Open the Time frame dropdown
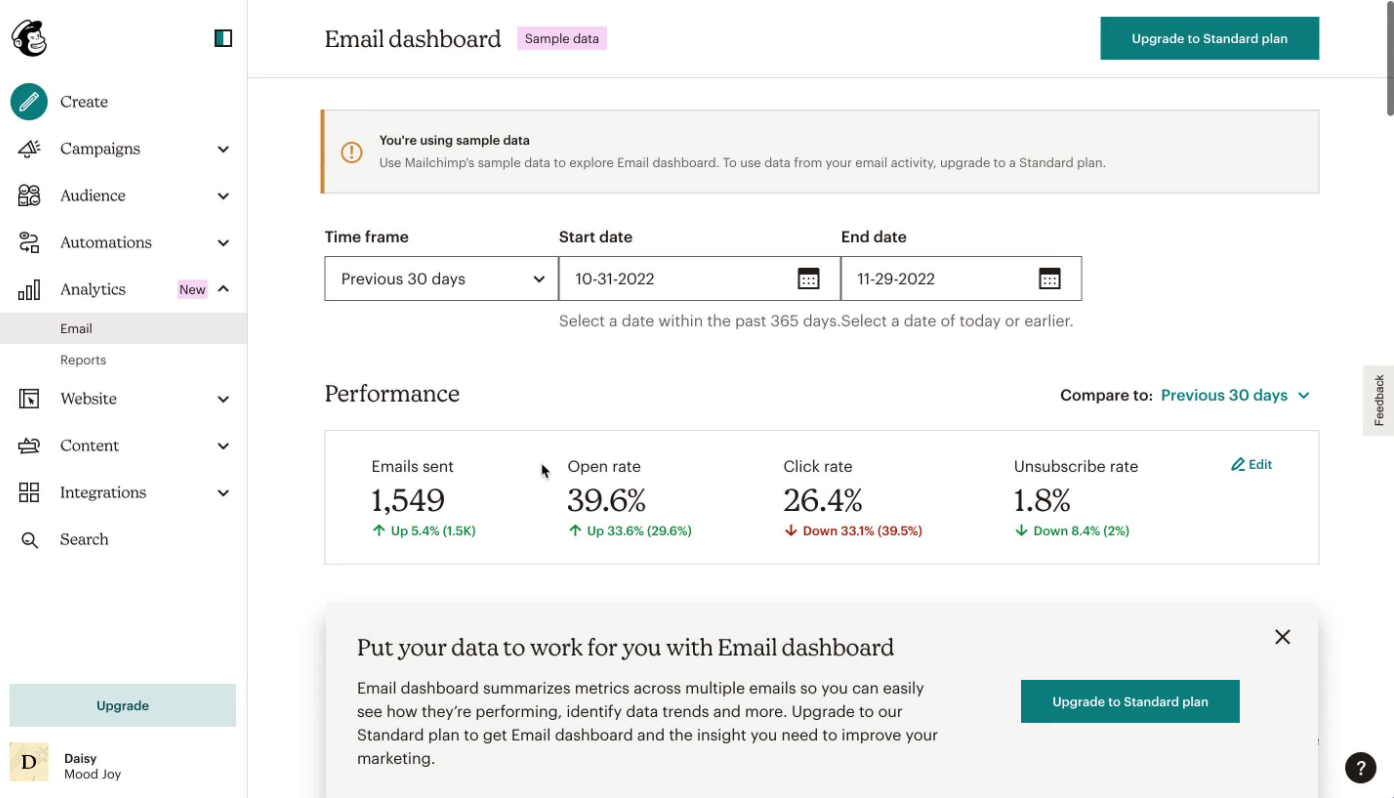 [441, 279]
